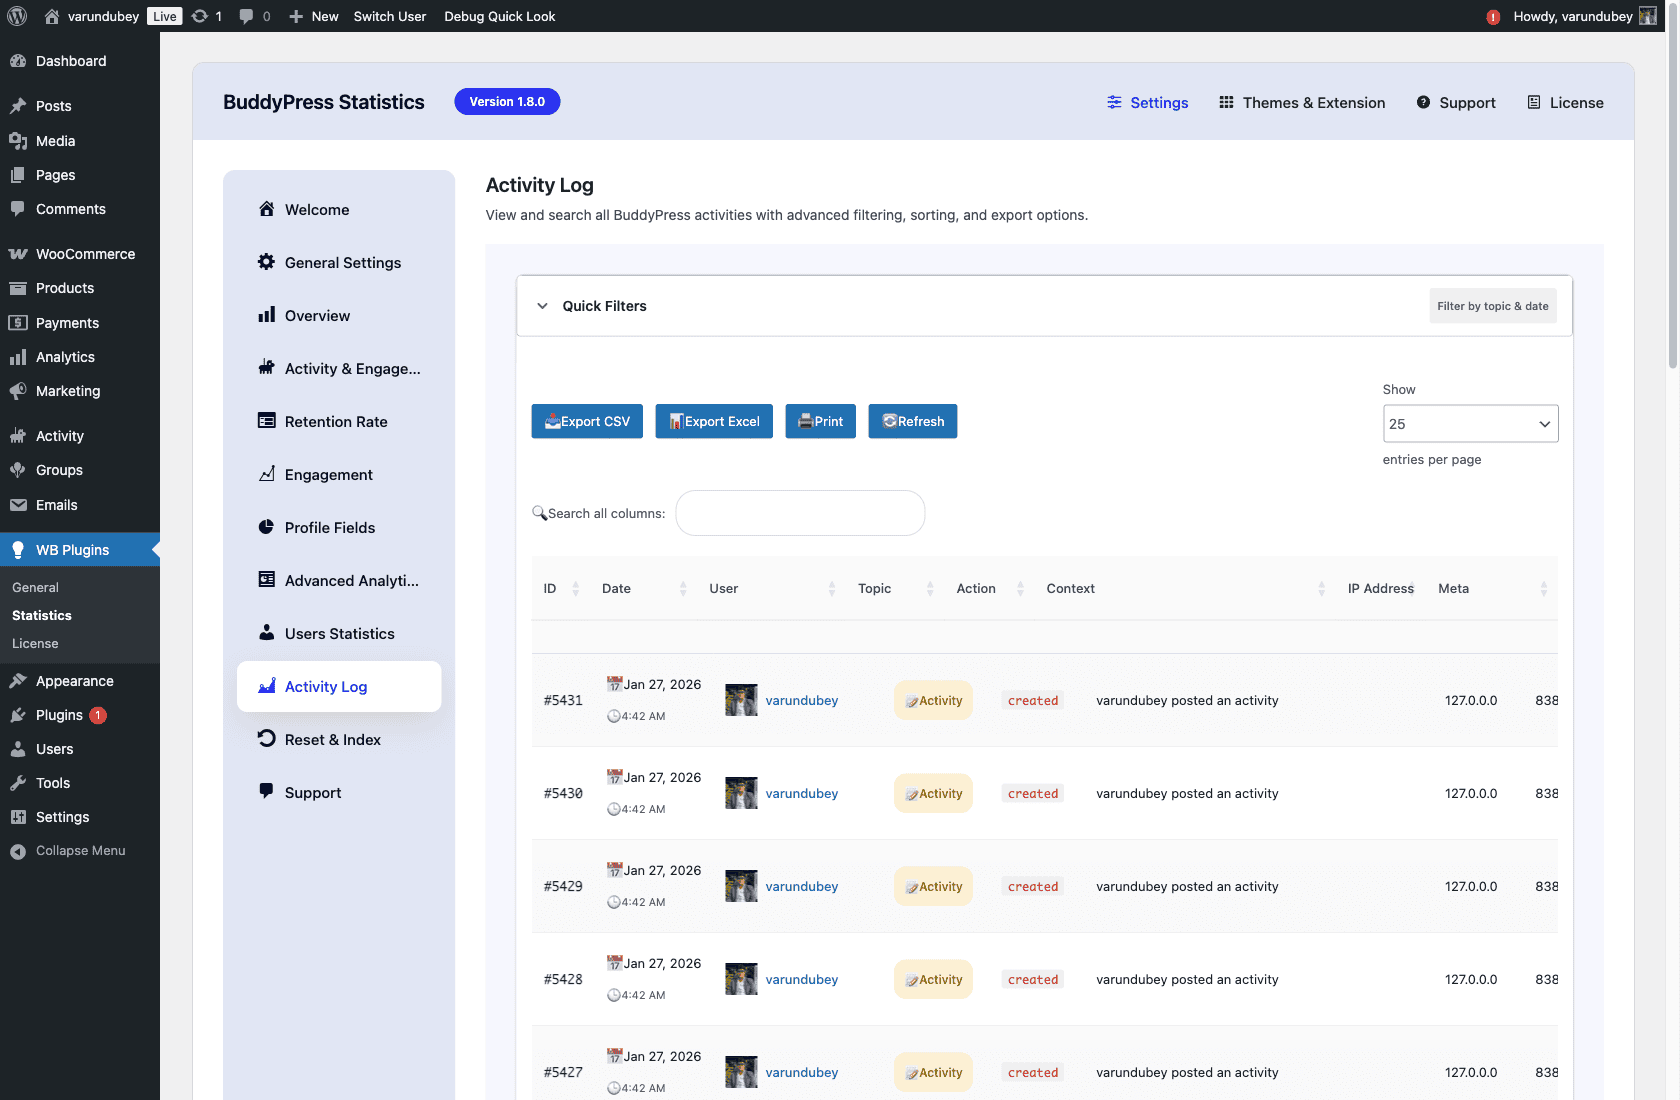Click the Profile Fields pie icon
1680x1100 pixels.
tap(266, 527)
